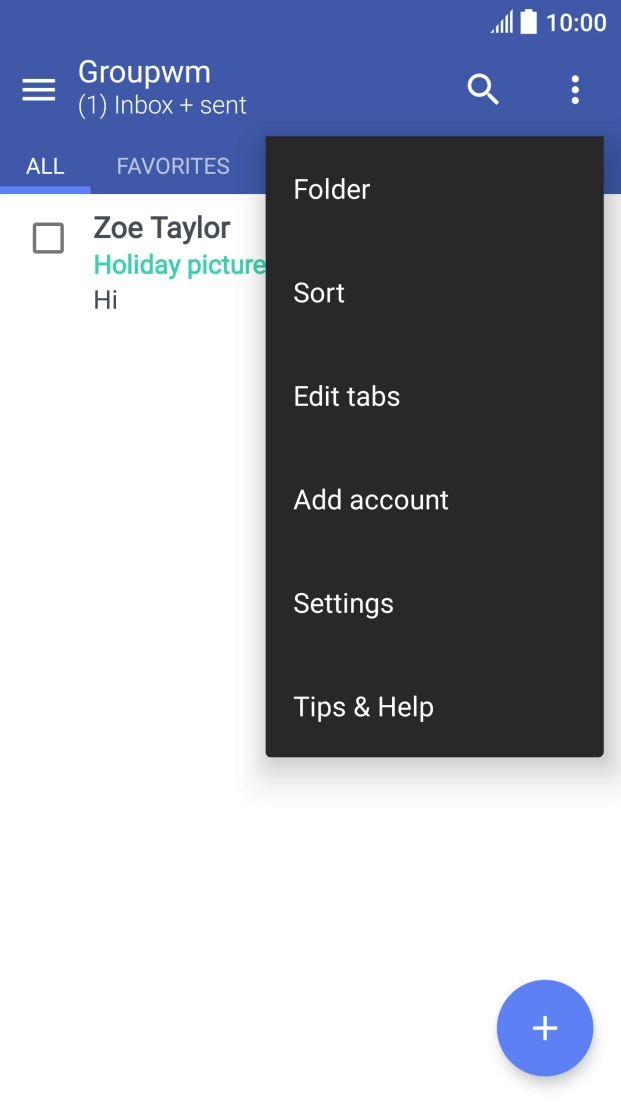Tap the email preview text saying Hi
This screenshot has height=1104, width=621.
(x=105, y=299)
